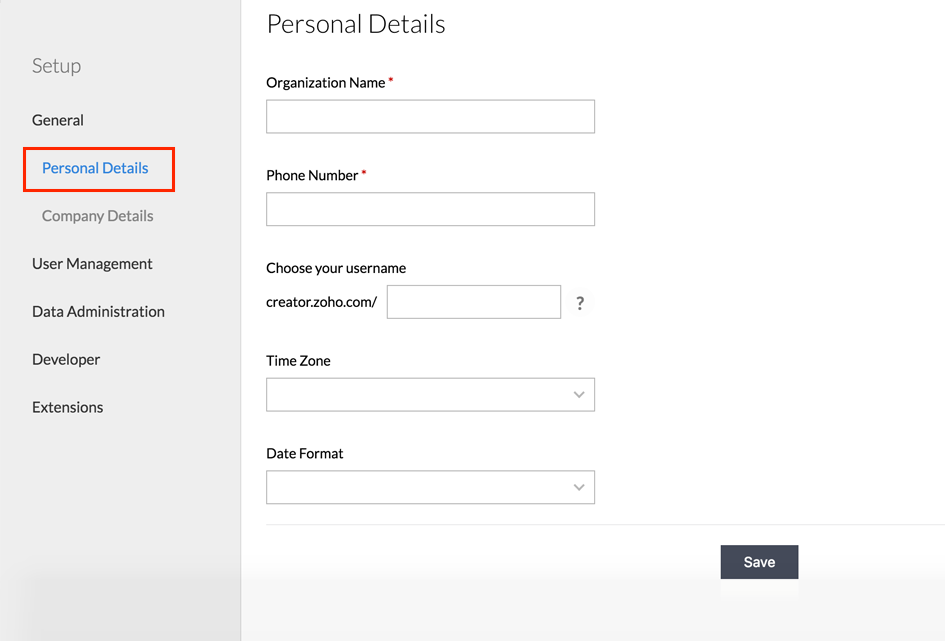Click the Organization Name label
Screen dimensions: 945x641
pos(325,83)
